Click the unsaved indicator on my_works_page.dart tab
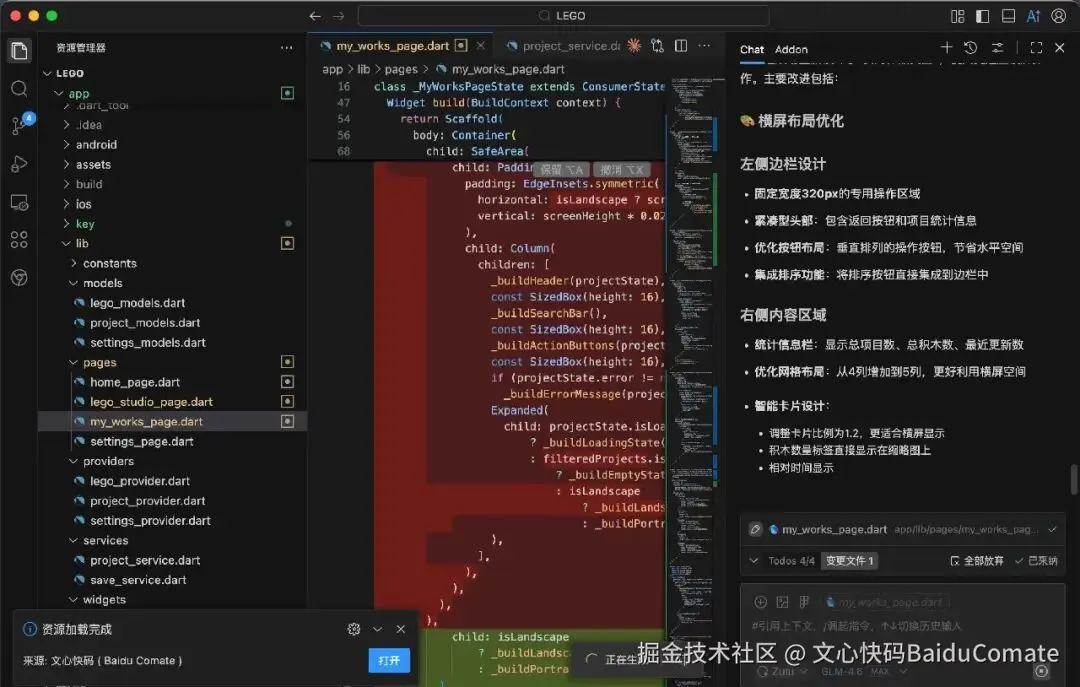This screenshot has width=1080, height=687. tap(461, 45)
